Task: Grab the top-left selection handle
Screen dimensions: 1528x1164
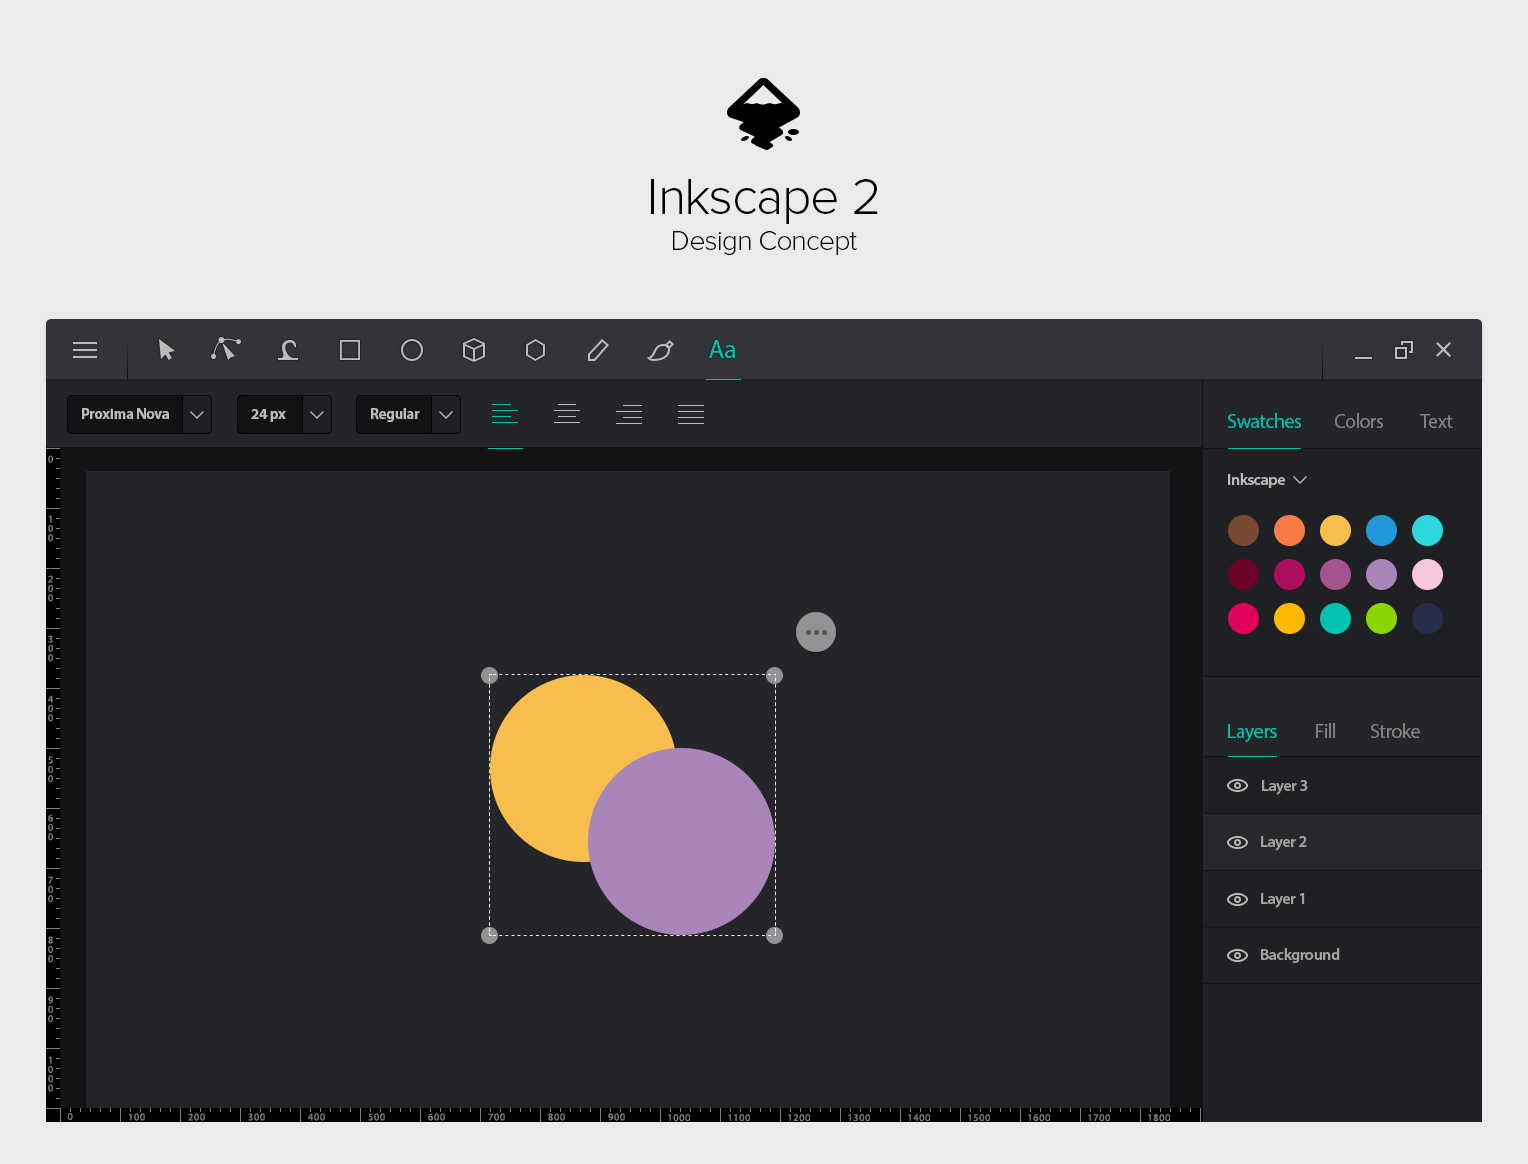Action: 489,675
